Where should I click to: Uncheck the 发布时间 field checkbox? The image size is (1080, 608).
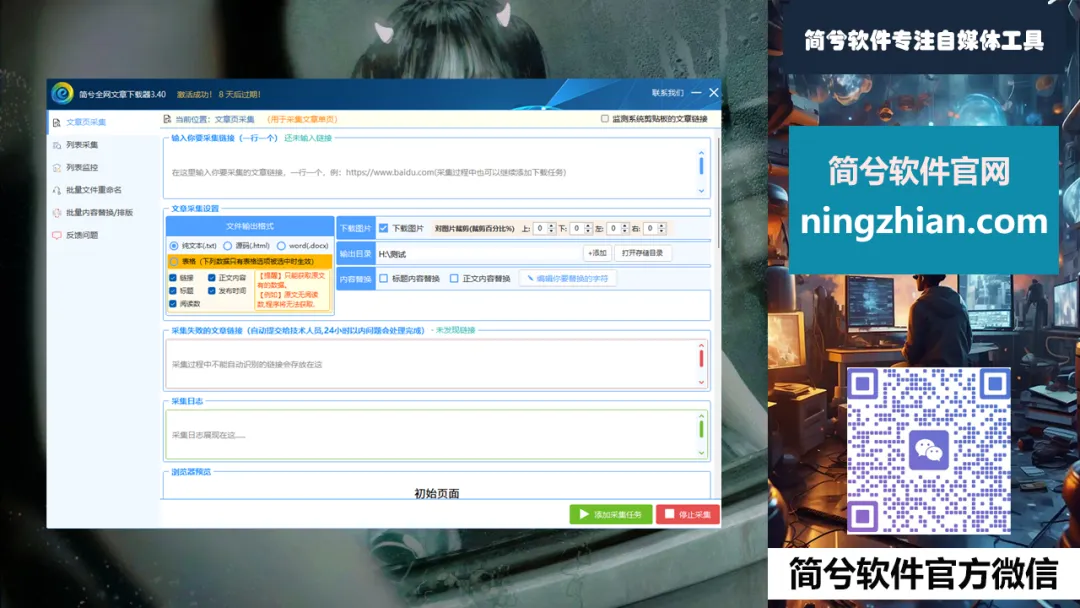coord(211,291)
